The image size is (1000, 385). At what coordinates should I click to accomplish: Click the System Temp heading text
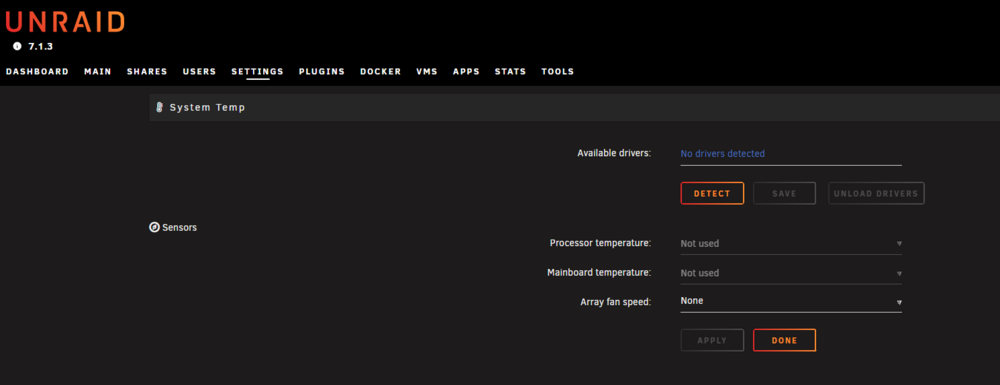click(207, 108)
